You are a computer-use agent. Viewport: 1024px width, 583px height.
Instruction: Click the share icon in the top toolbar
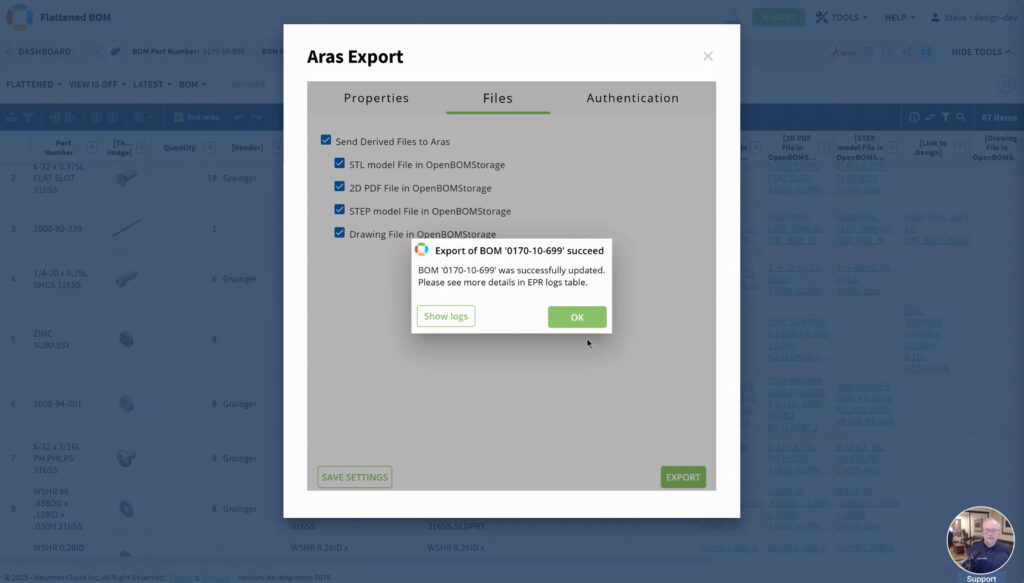(x=906, y=51)
